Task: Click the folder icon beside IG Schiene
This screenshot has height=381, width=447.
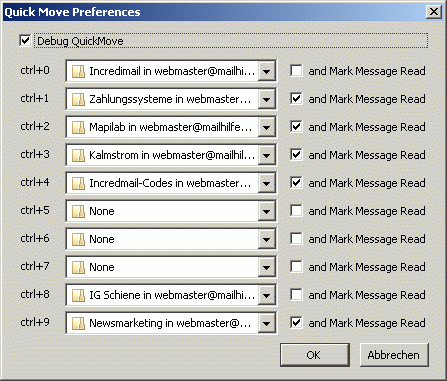Action: (78, 295)
